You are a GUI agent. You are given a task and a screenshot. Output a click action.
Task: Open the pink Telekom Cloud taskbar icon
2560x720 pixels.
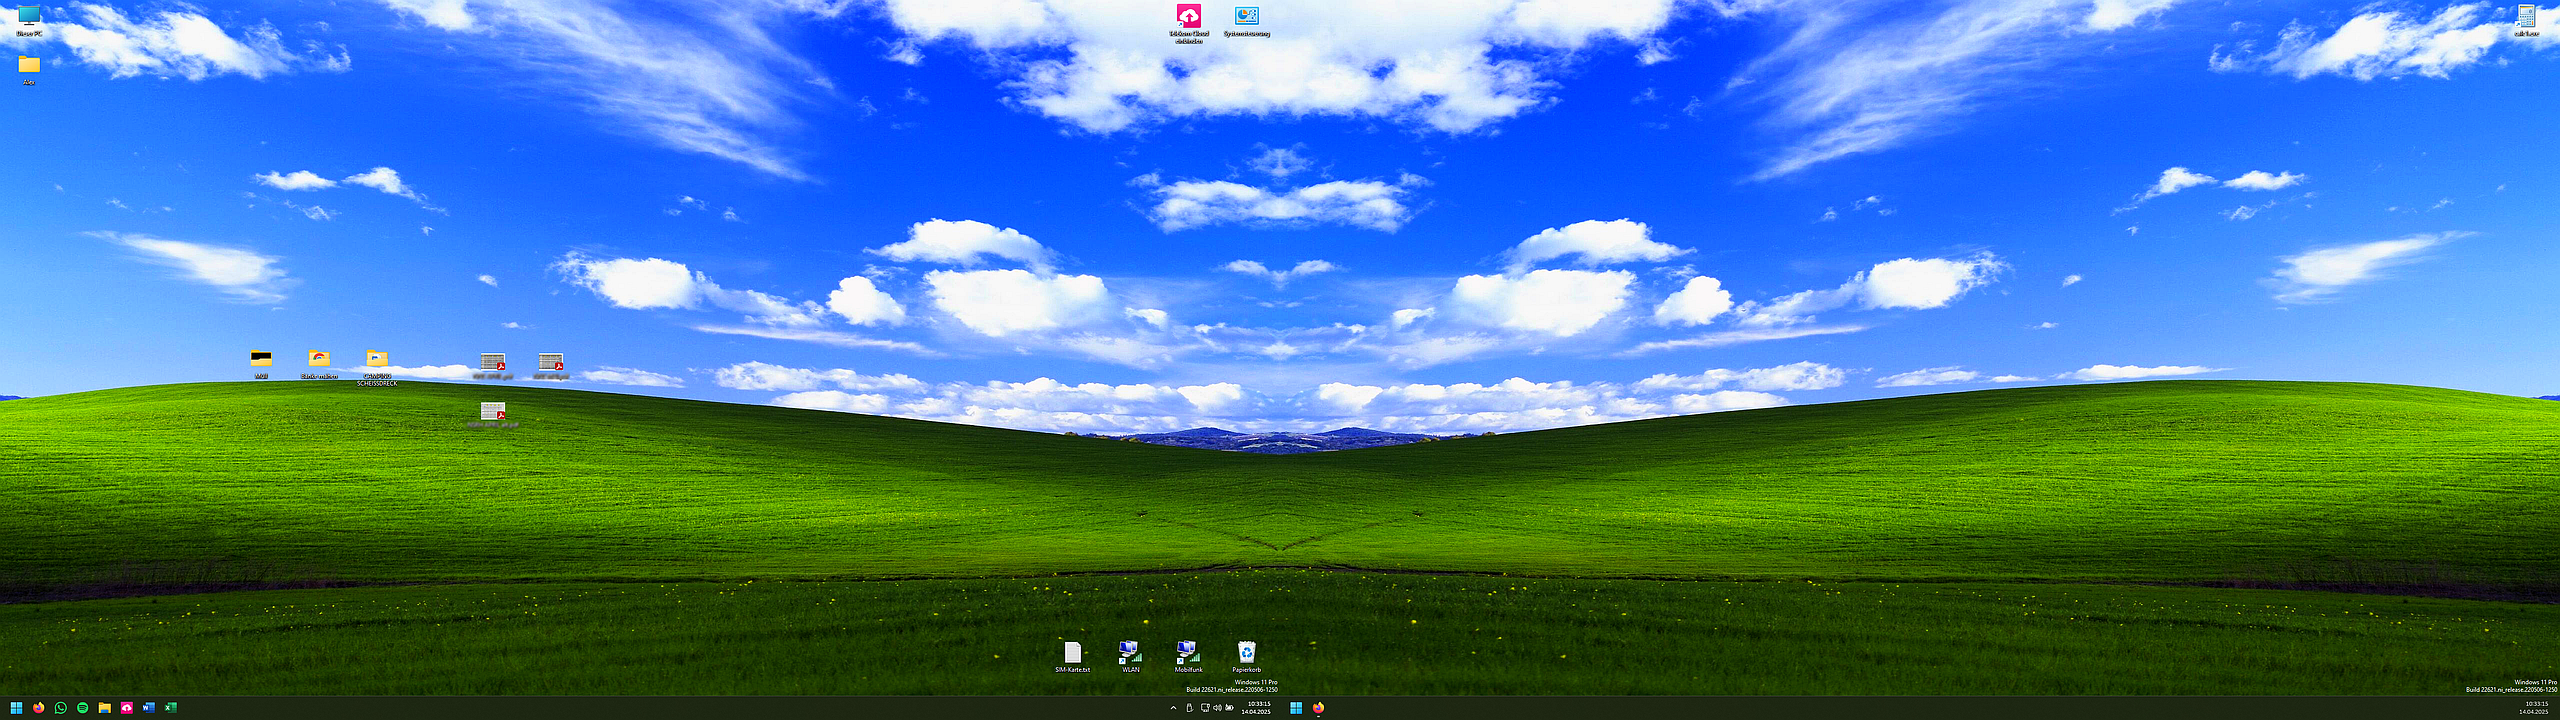coord(126,708)
